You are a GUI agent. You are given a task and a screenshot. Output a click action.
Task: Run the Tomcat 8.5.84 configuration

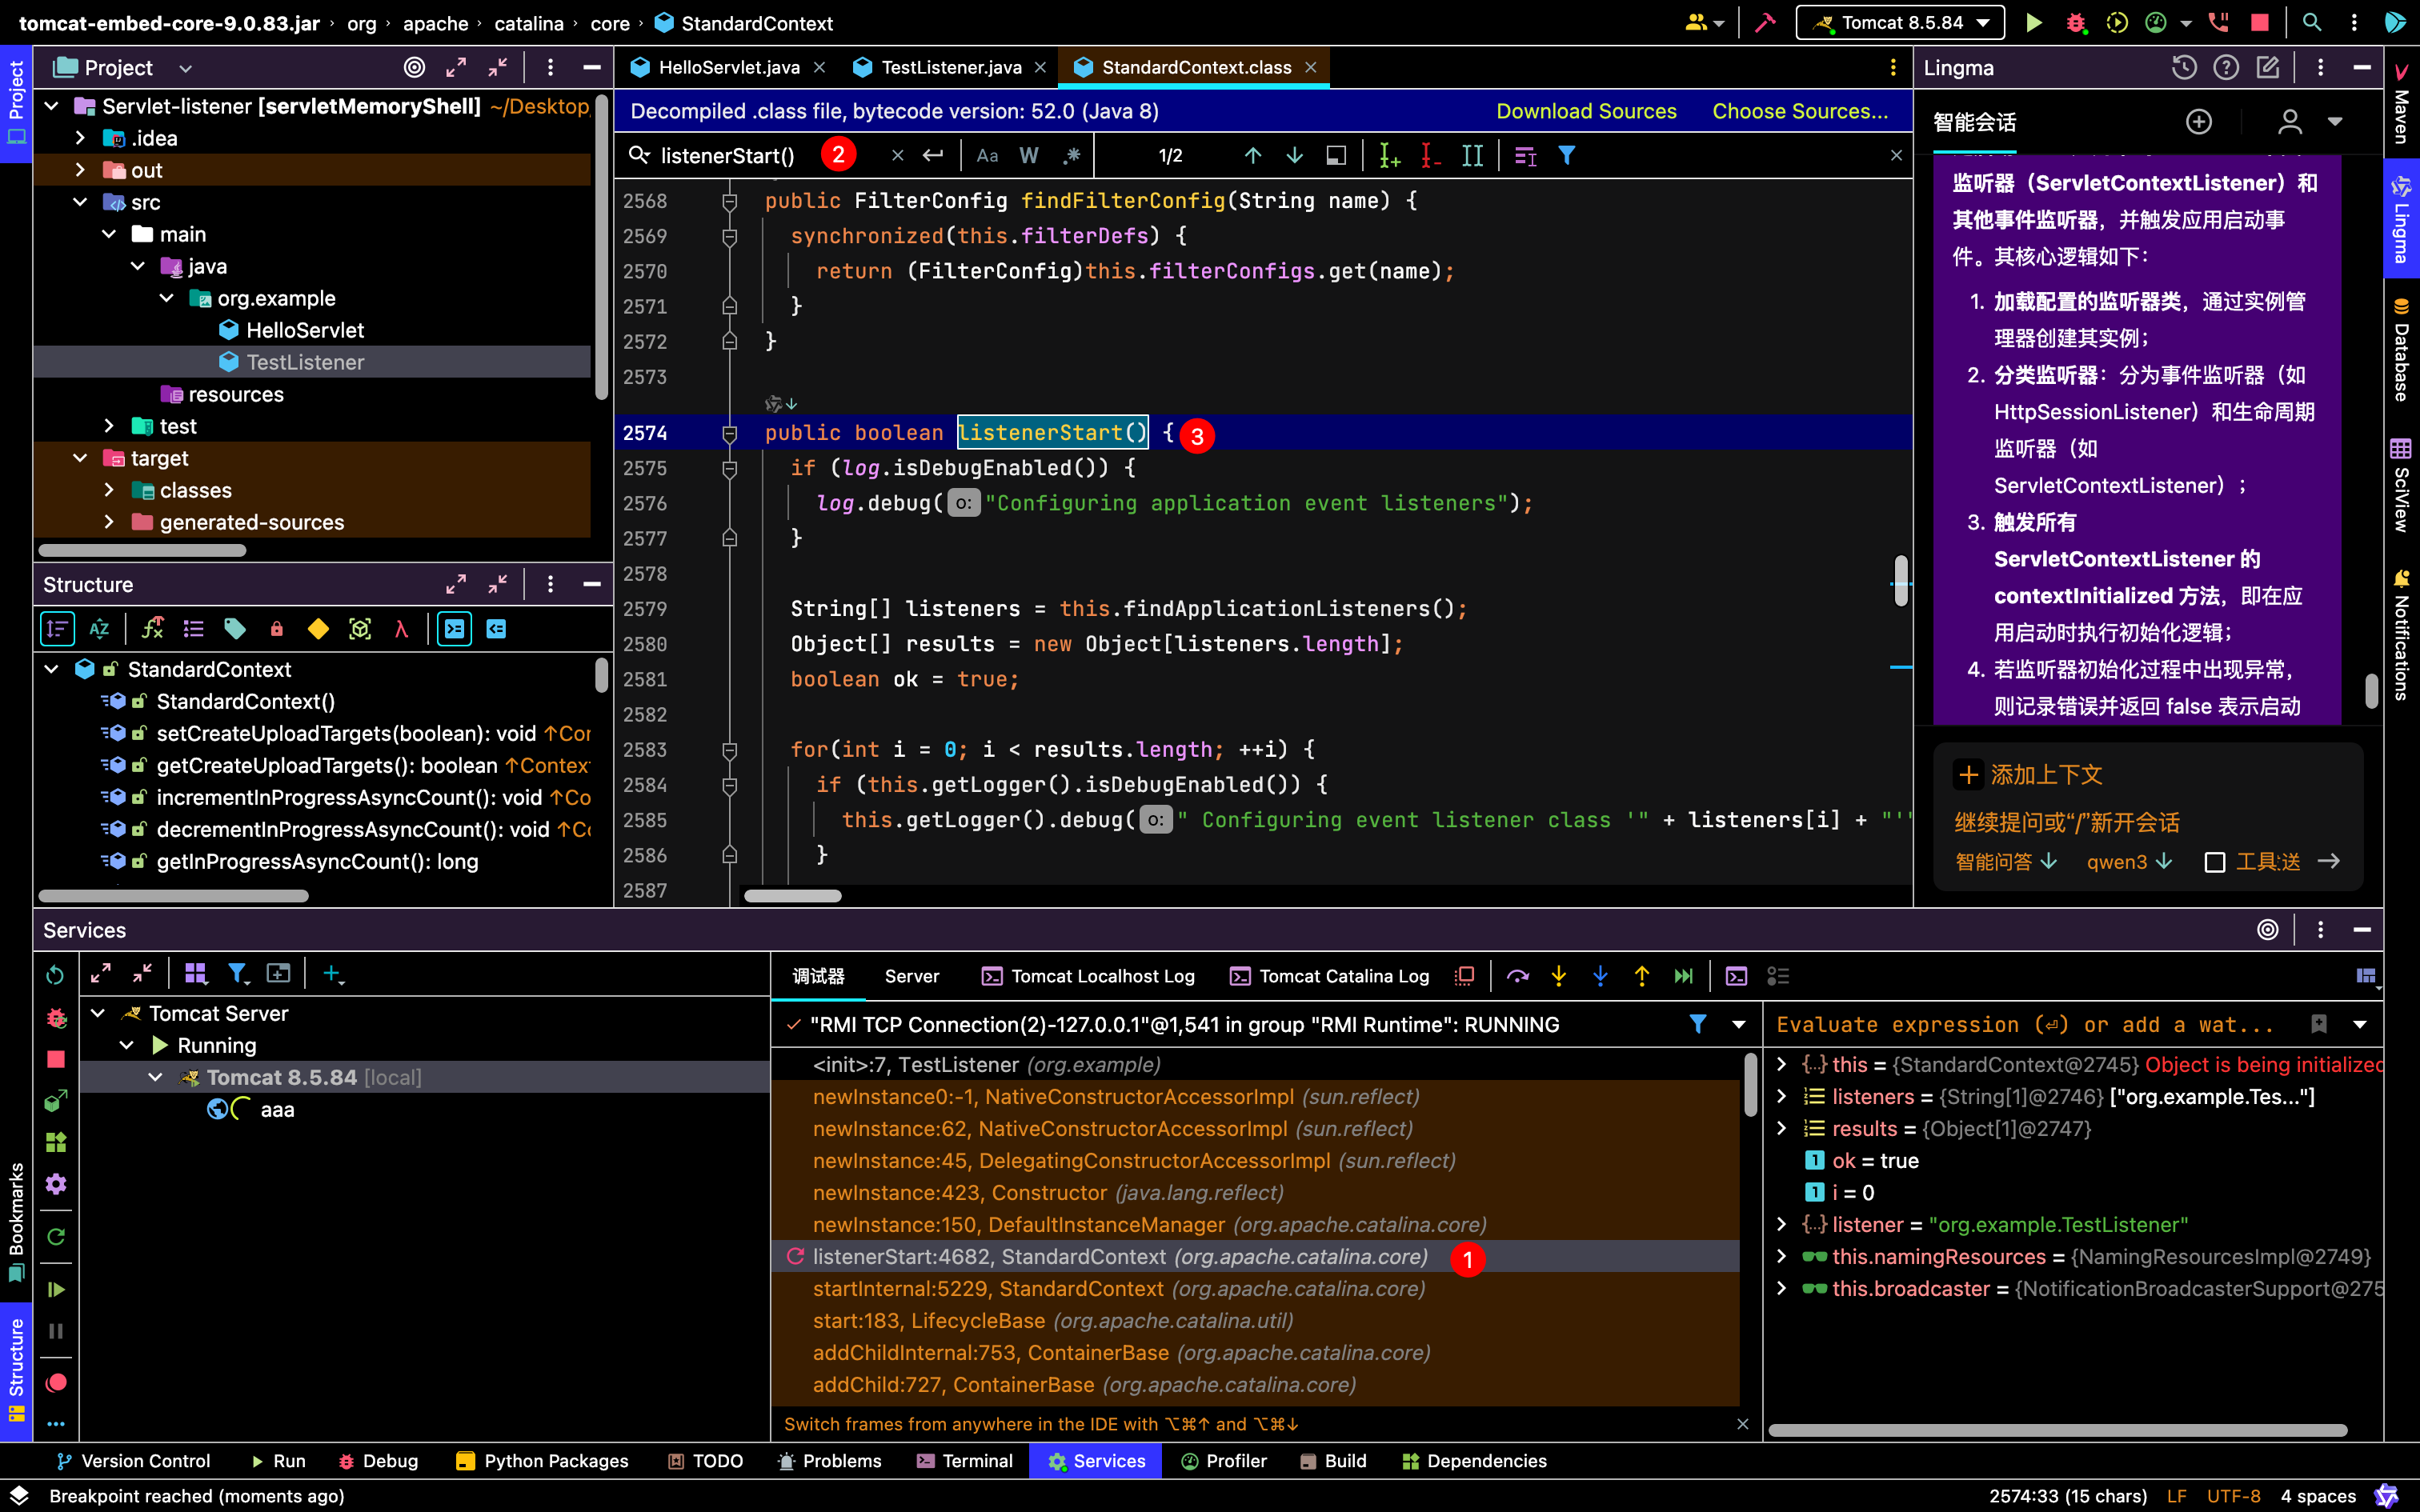coord(2033,22)
